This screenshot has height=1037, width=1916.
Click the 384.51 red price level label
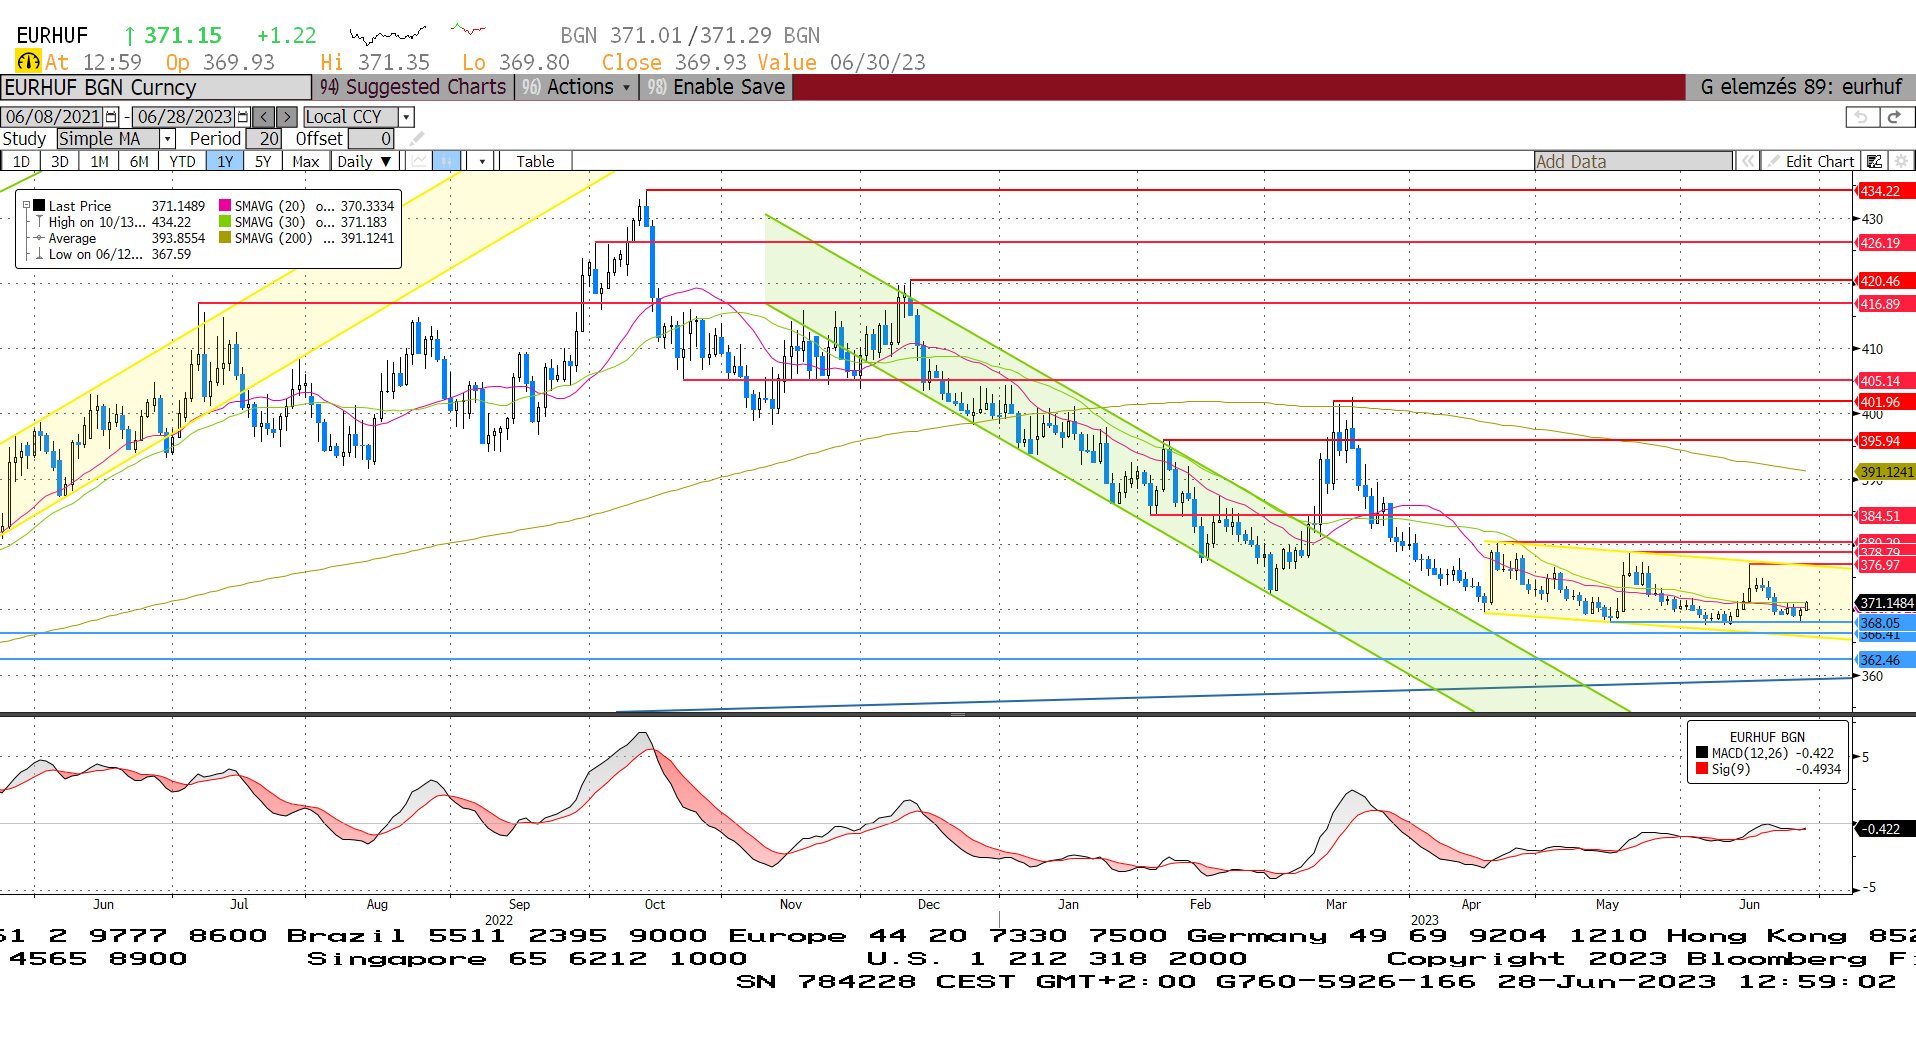pos(1884,516)
